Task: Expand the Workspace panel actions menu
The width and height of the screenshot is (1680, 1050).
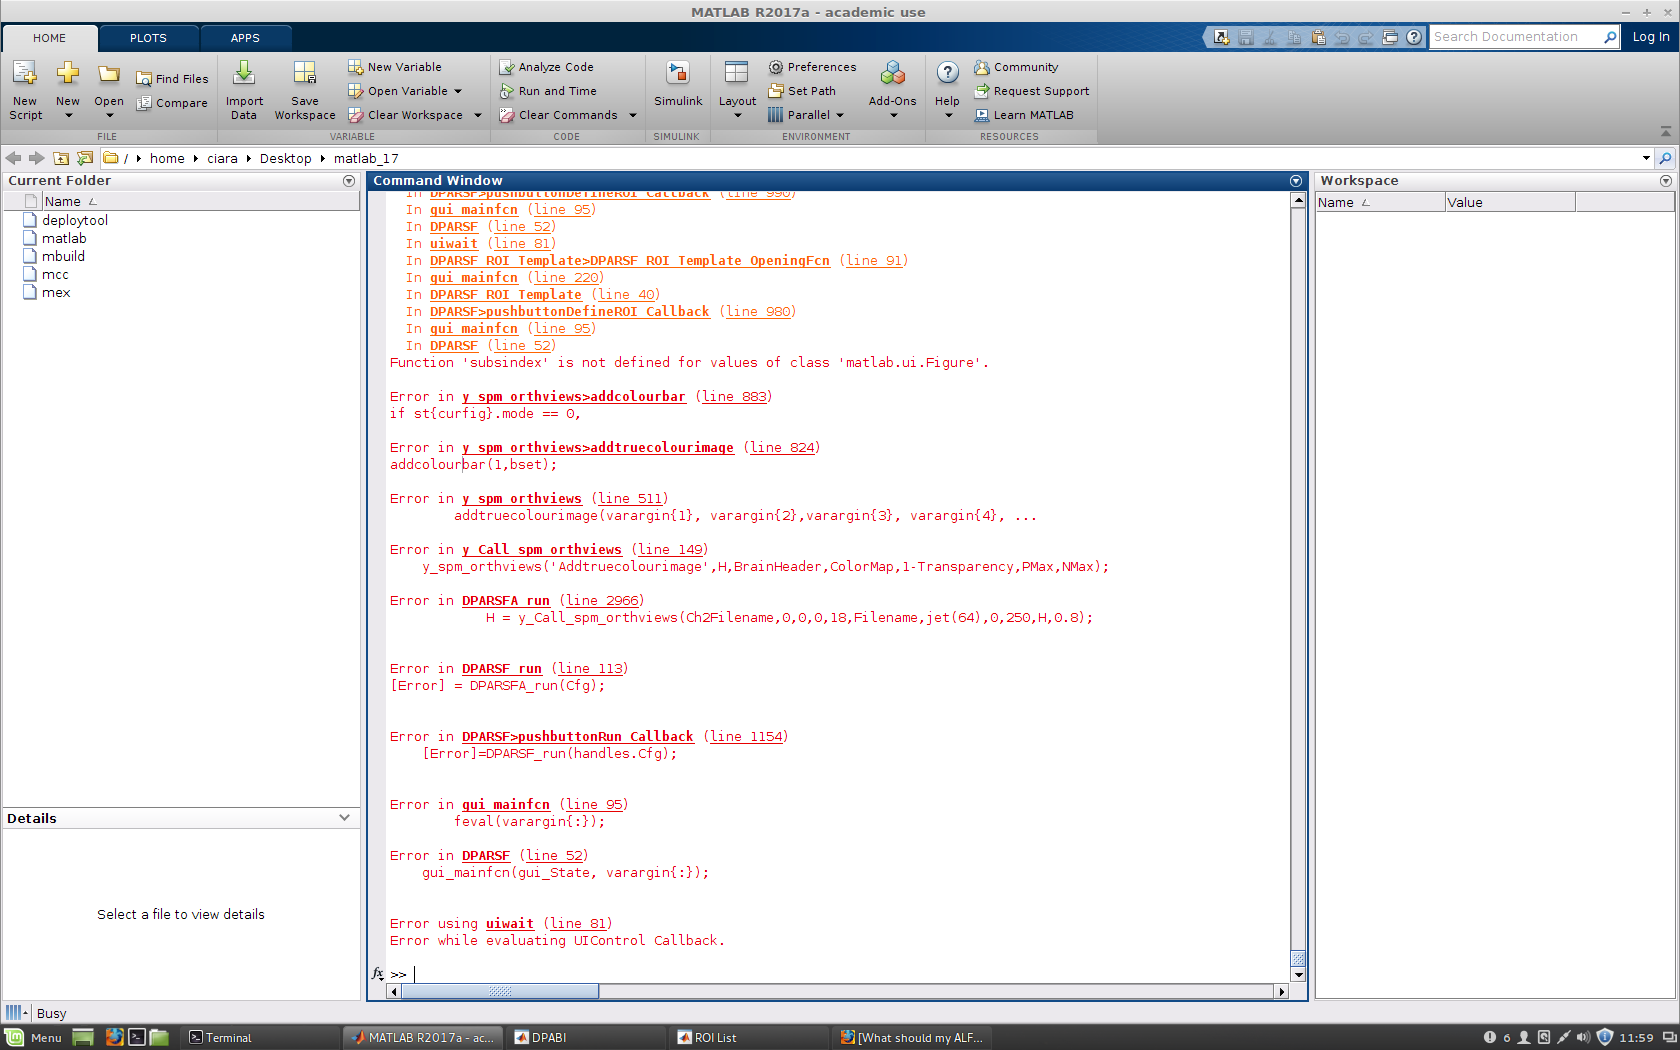Action: [x=1666, y=181]
